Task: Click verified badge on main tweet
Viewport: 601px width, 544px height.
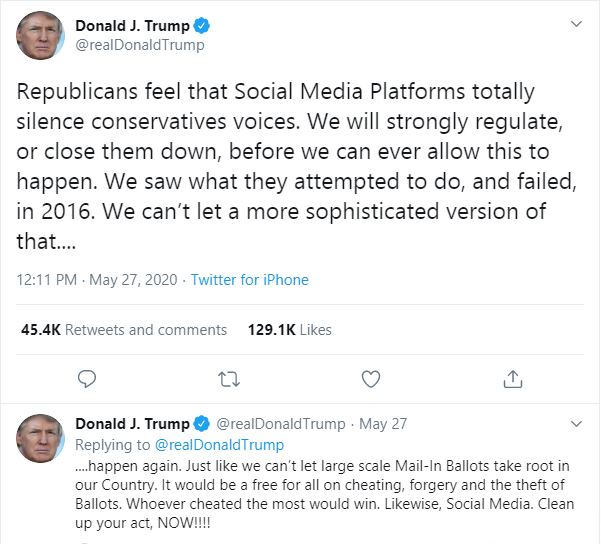Action: click(203, 25)
